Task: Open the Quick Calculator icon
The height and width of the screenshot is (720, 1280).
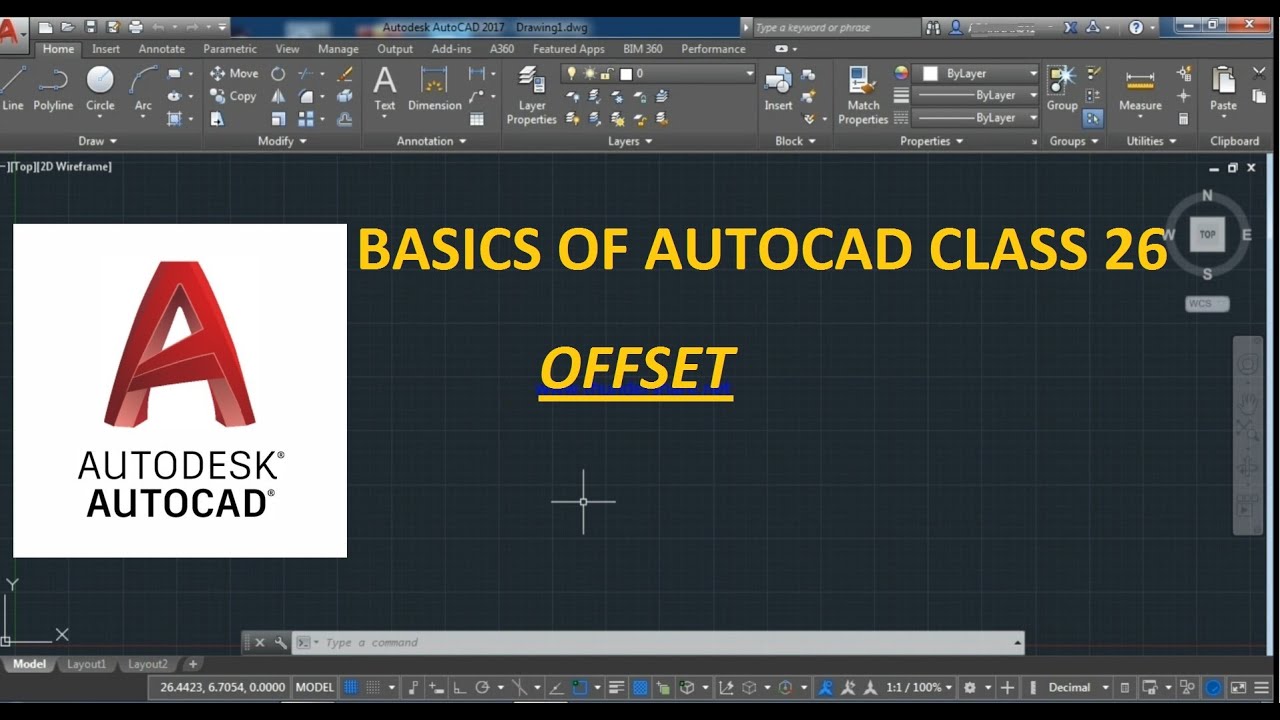Action: pos(1184,119)
